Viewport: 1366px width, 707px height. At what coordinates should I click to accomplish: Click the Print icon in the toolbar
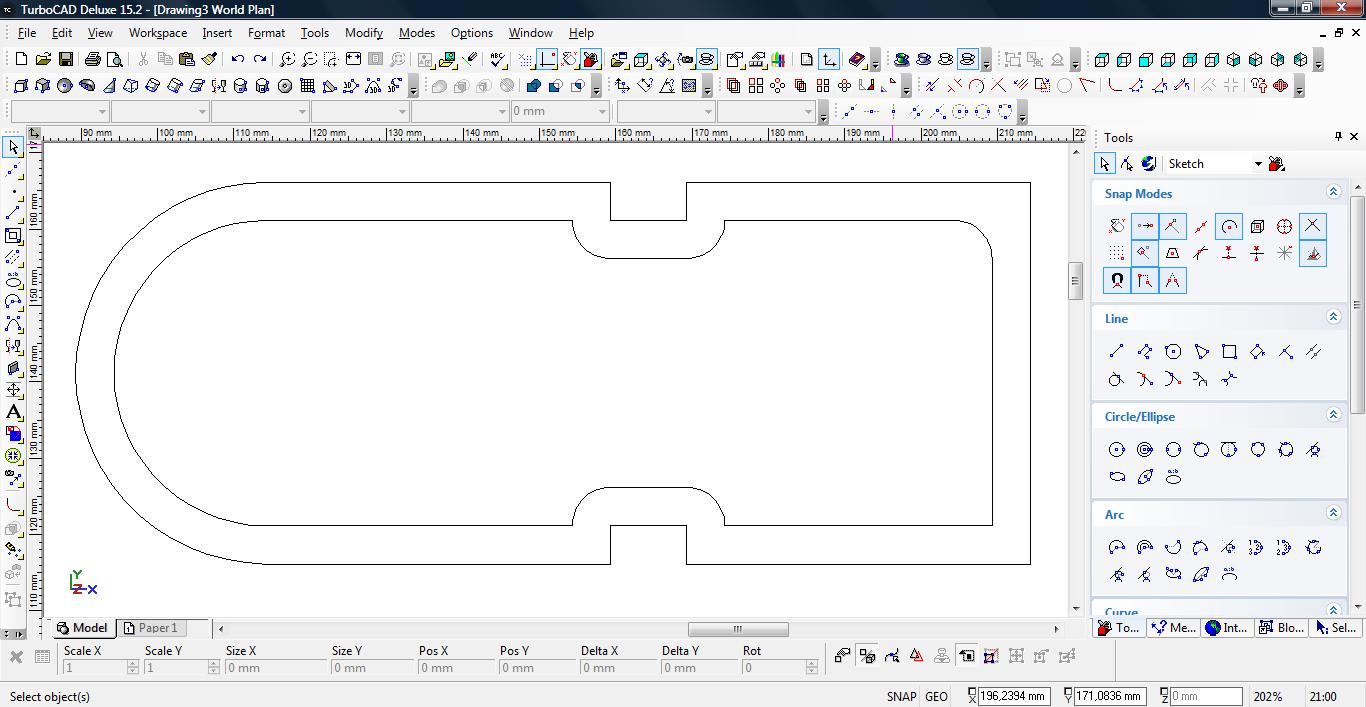coord(93,60)
